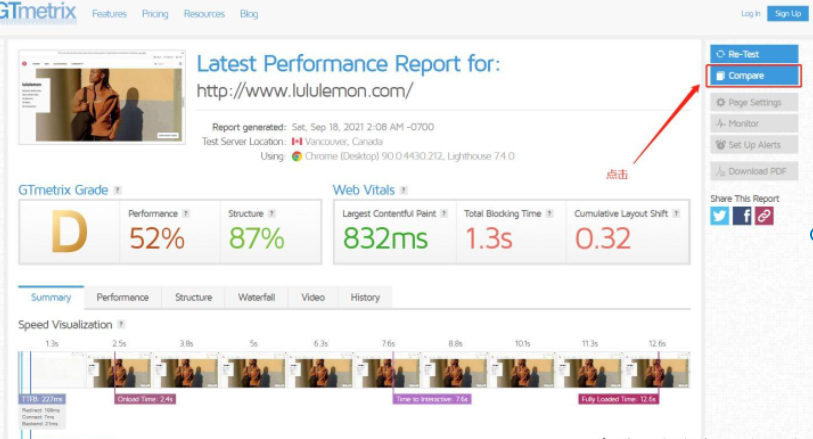Click the Fully Loaded Time marker
The height and width of the screenshot is (439, 813).
click(x=619, y=399)
